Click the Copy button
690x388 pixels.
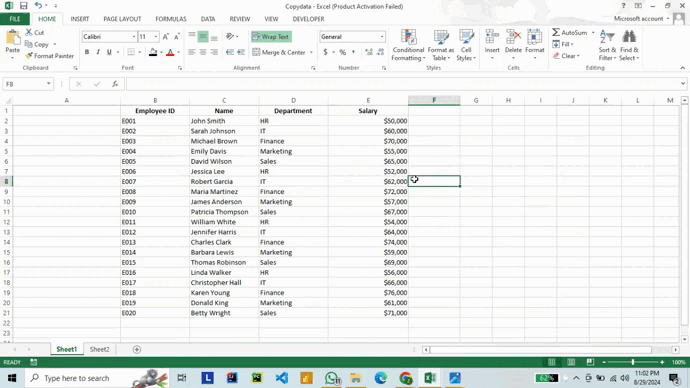click(x=37, y=44)
